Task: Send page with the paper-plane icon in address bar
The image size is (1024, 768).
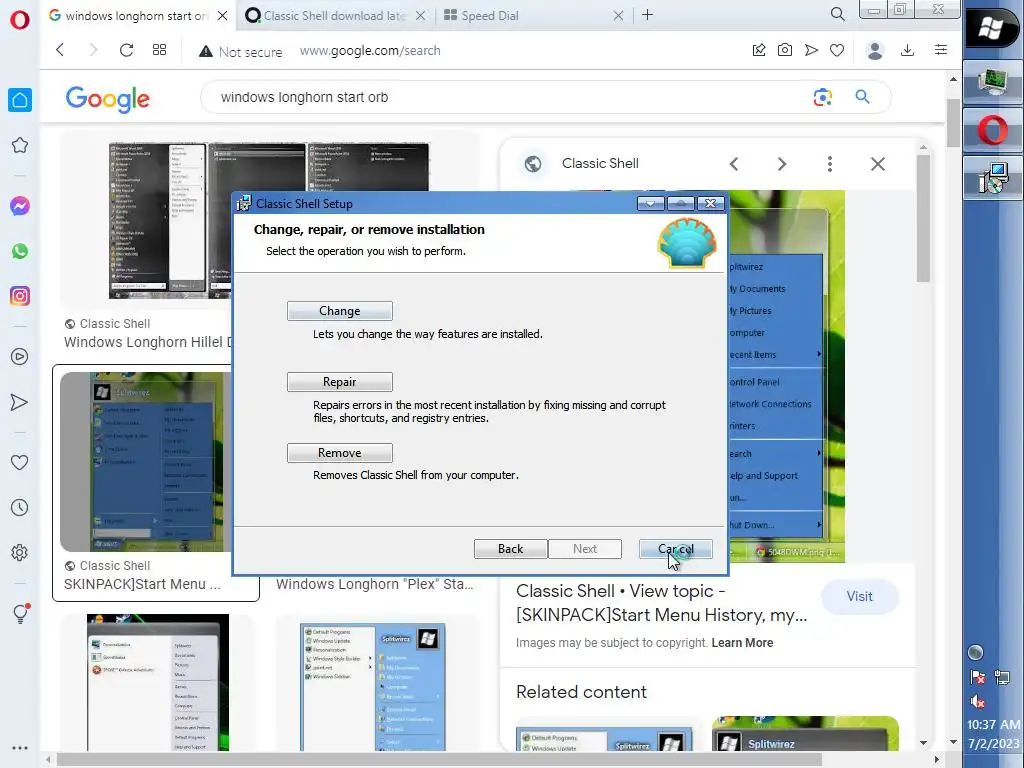Action: pyautogui.click(x=811, y=50)
